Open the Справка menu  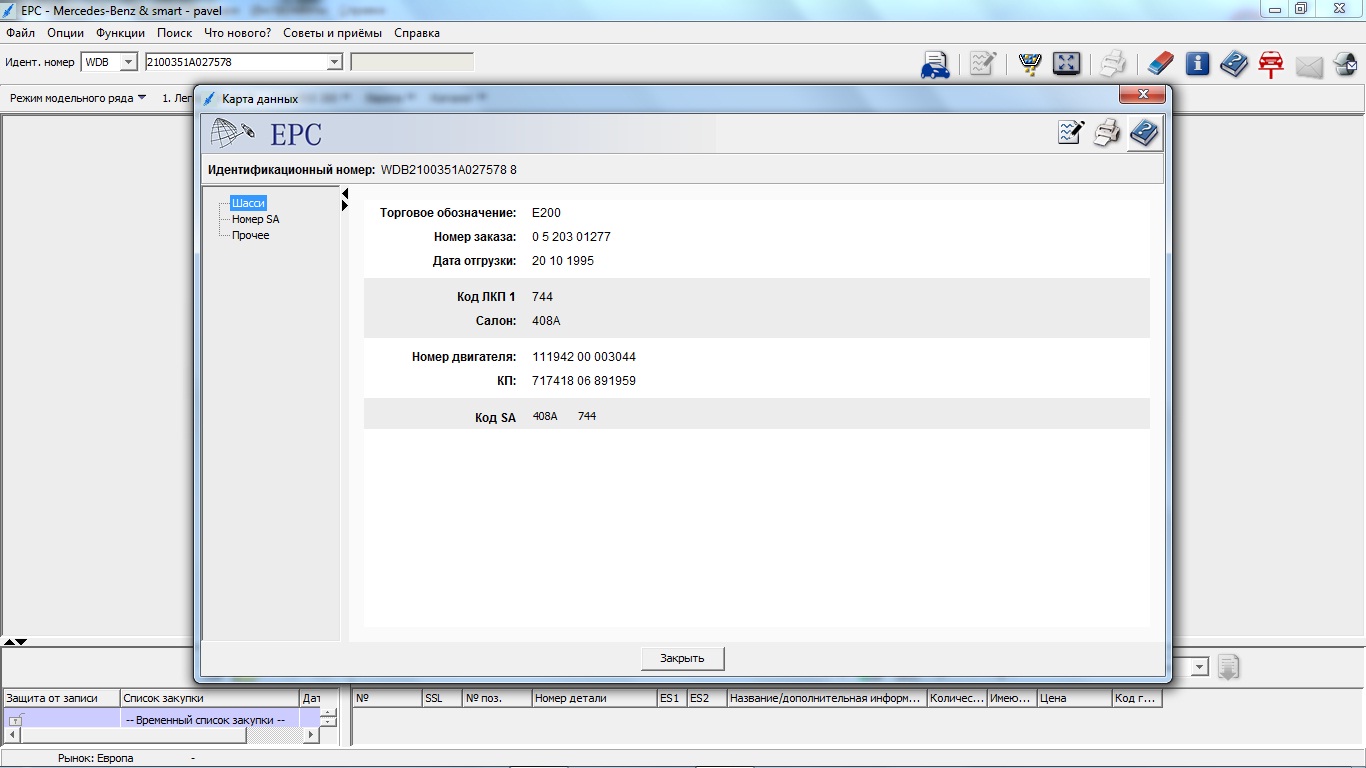417,33
